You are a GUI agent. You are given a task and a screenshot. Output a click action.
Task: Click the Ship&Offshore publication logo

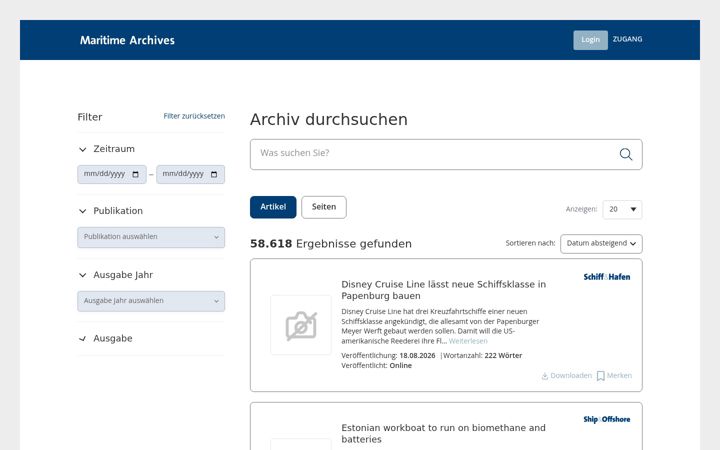[607, 419]
